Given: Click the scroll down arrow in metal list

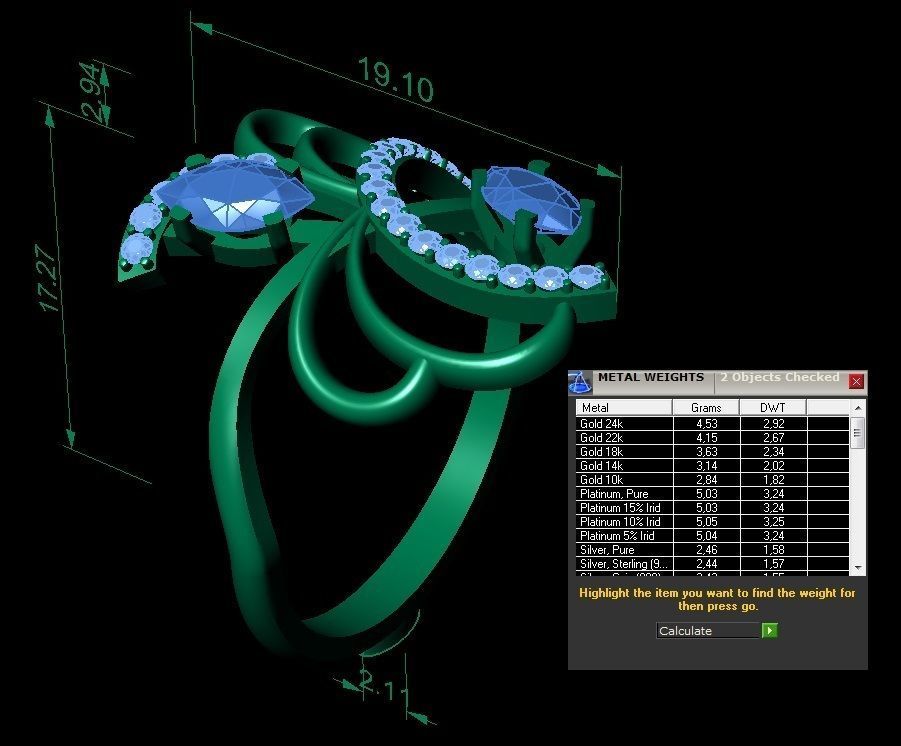Looking at the screenshot, I should pos(858,568).
